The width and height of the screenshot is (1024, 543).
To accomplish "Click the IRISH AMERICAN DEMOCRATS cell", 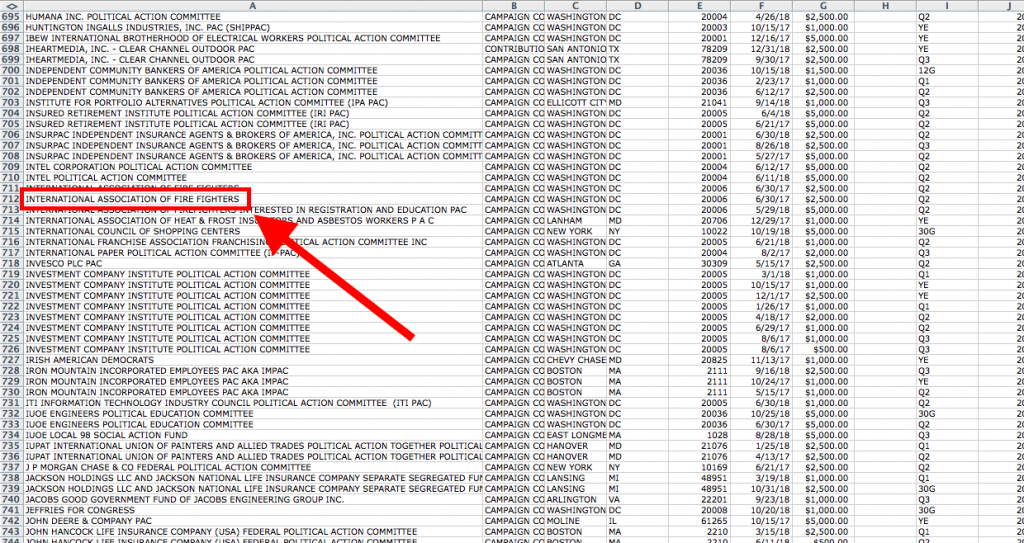I will [x=253, y=360].
